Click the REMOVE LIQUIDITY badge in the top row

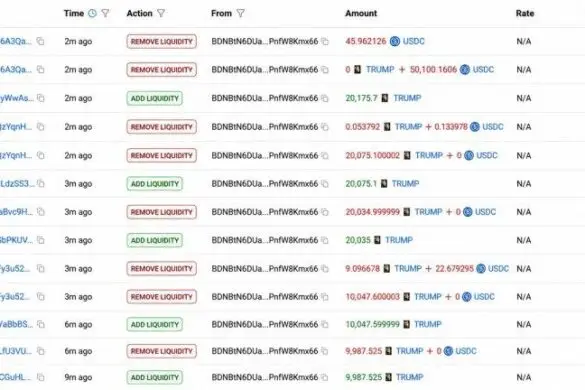pyautogui.click(x=162, y=41)
